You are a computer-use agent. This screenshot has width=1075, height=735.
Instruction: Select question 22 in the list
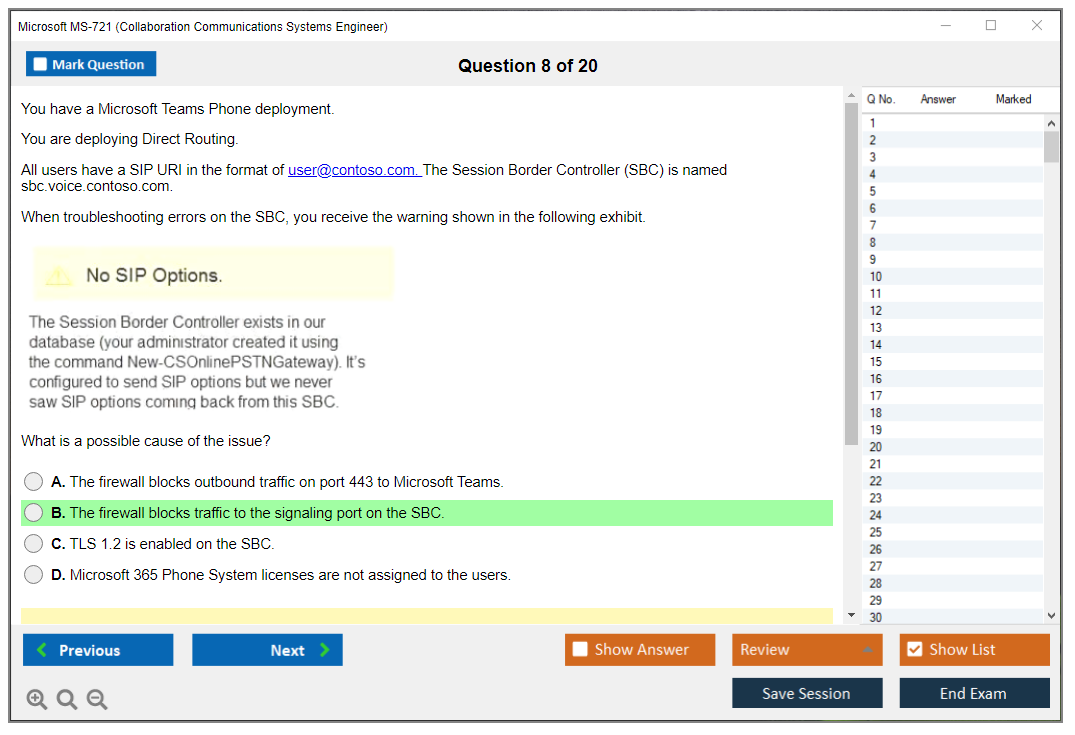[953, 481]
